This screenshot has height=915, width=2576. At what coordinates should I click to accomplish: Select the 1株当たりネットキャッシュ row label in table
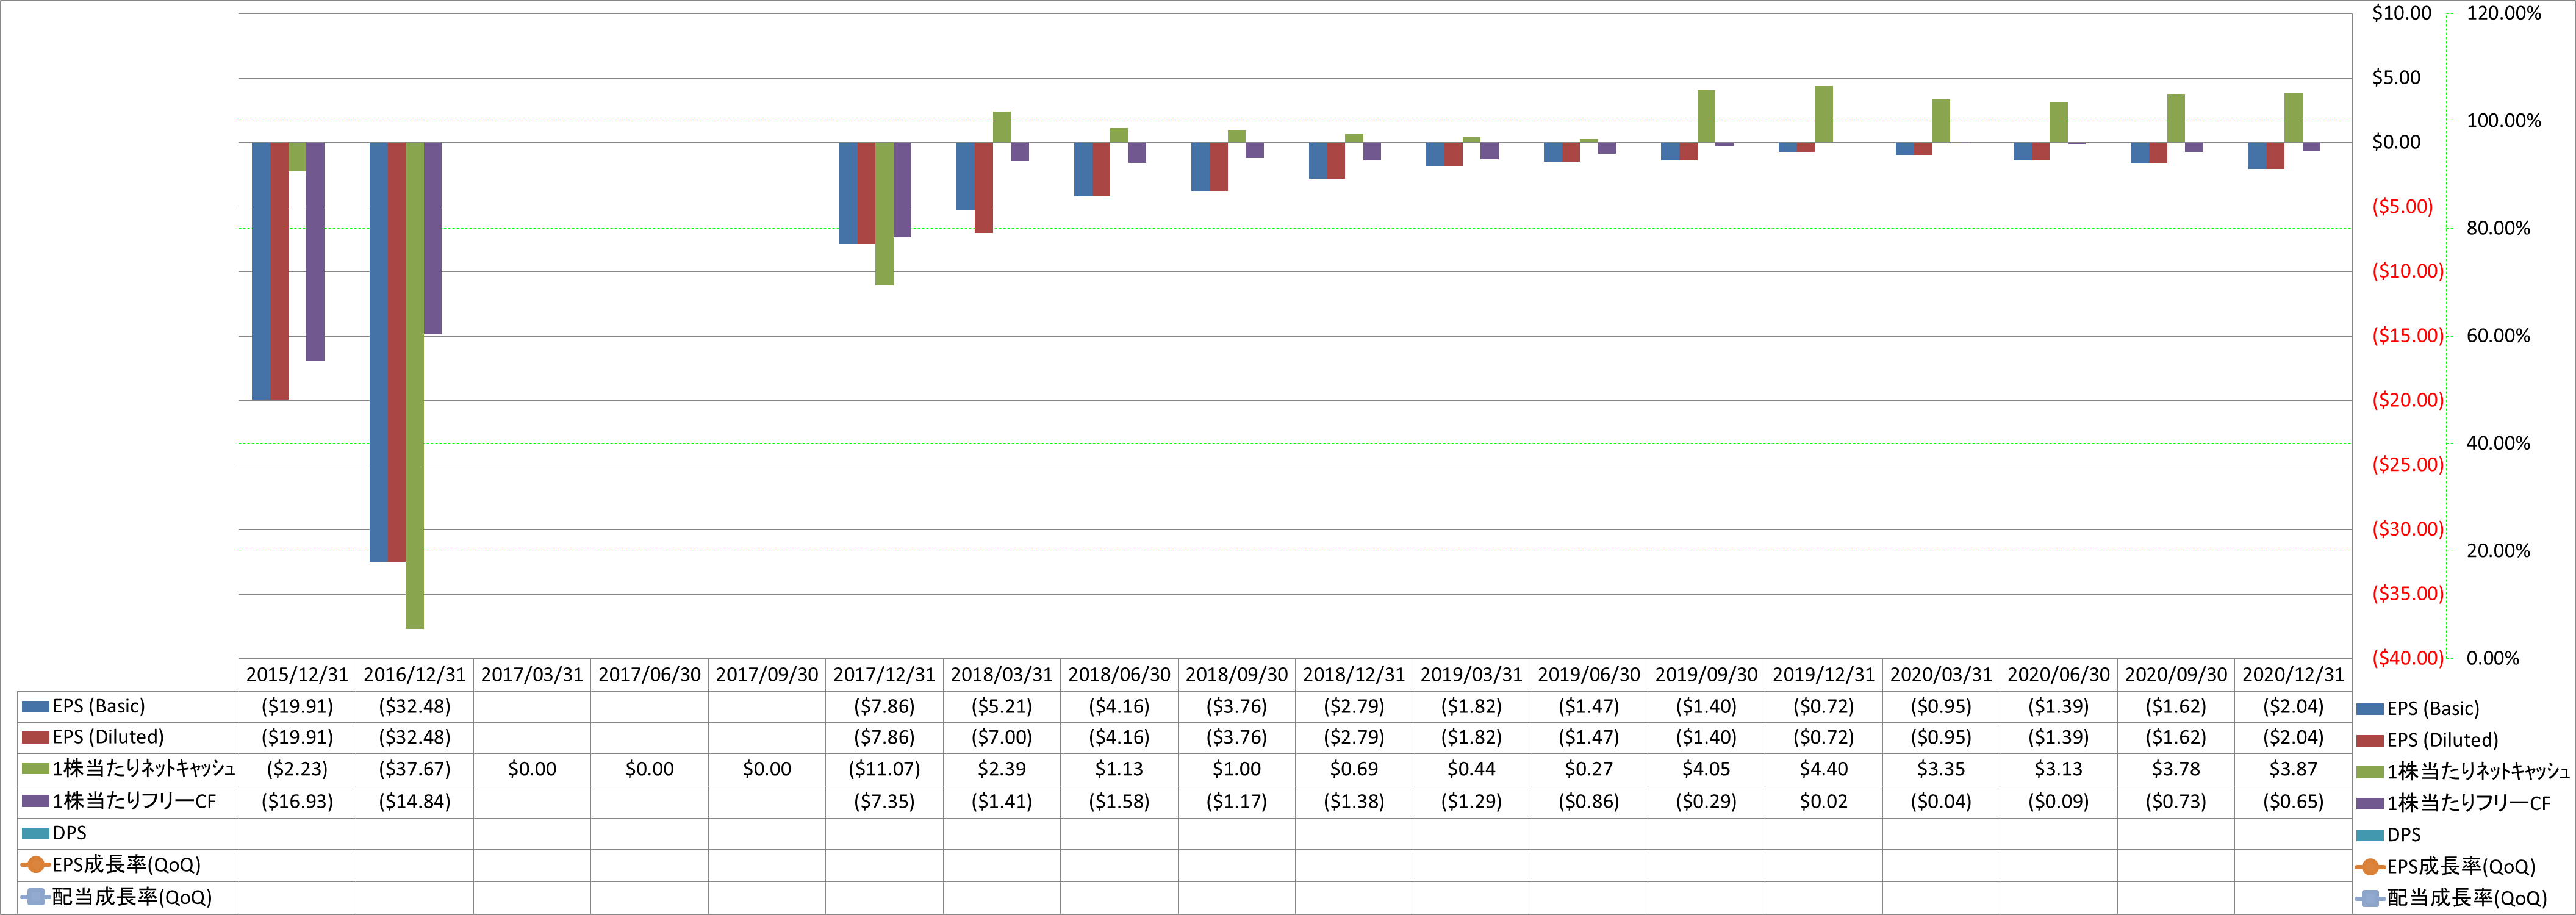coord(144,769)
